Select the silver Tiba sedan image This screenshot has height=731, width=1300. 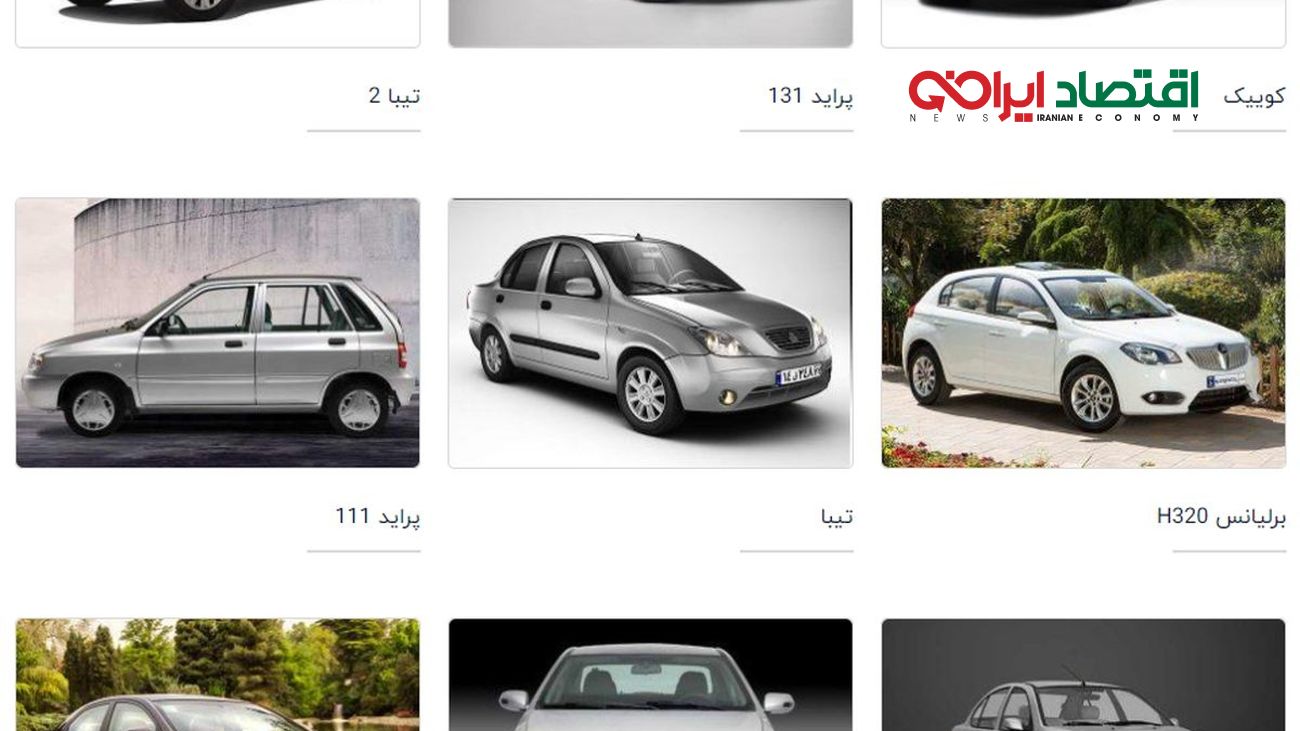click(651, 333)
